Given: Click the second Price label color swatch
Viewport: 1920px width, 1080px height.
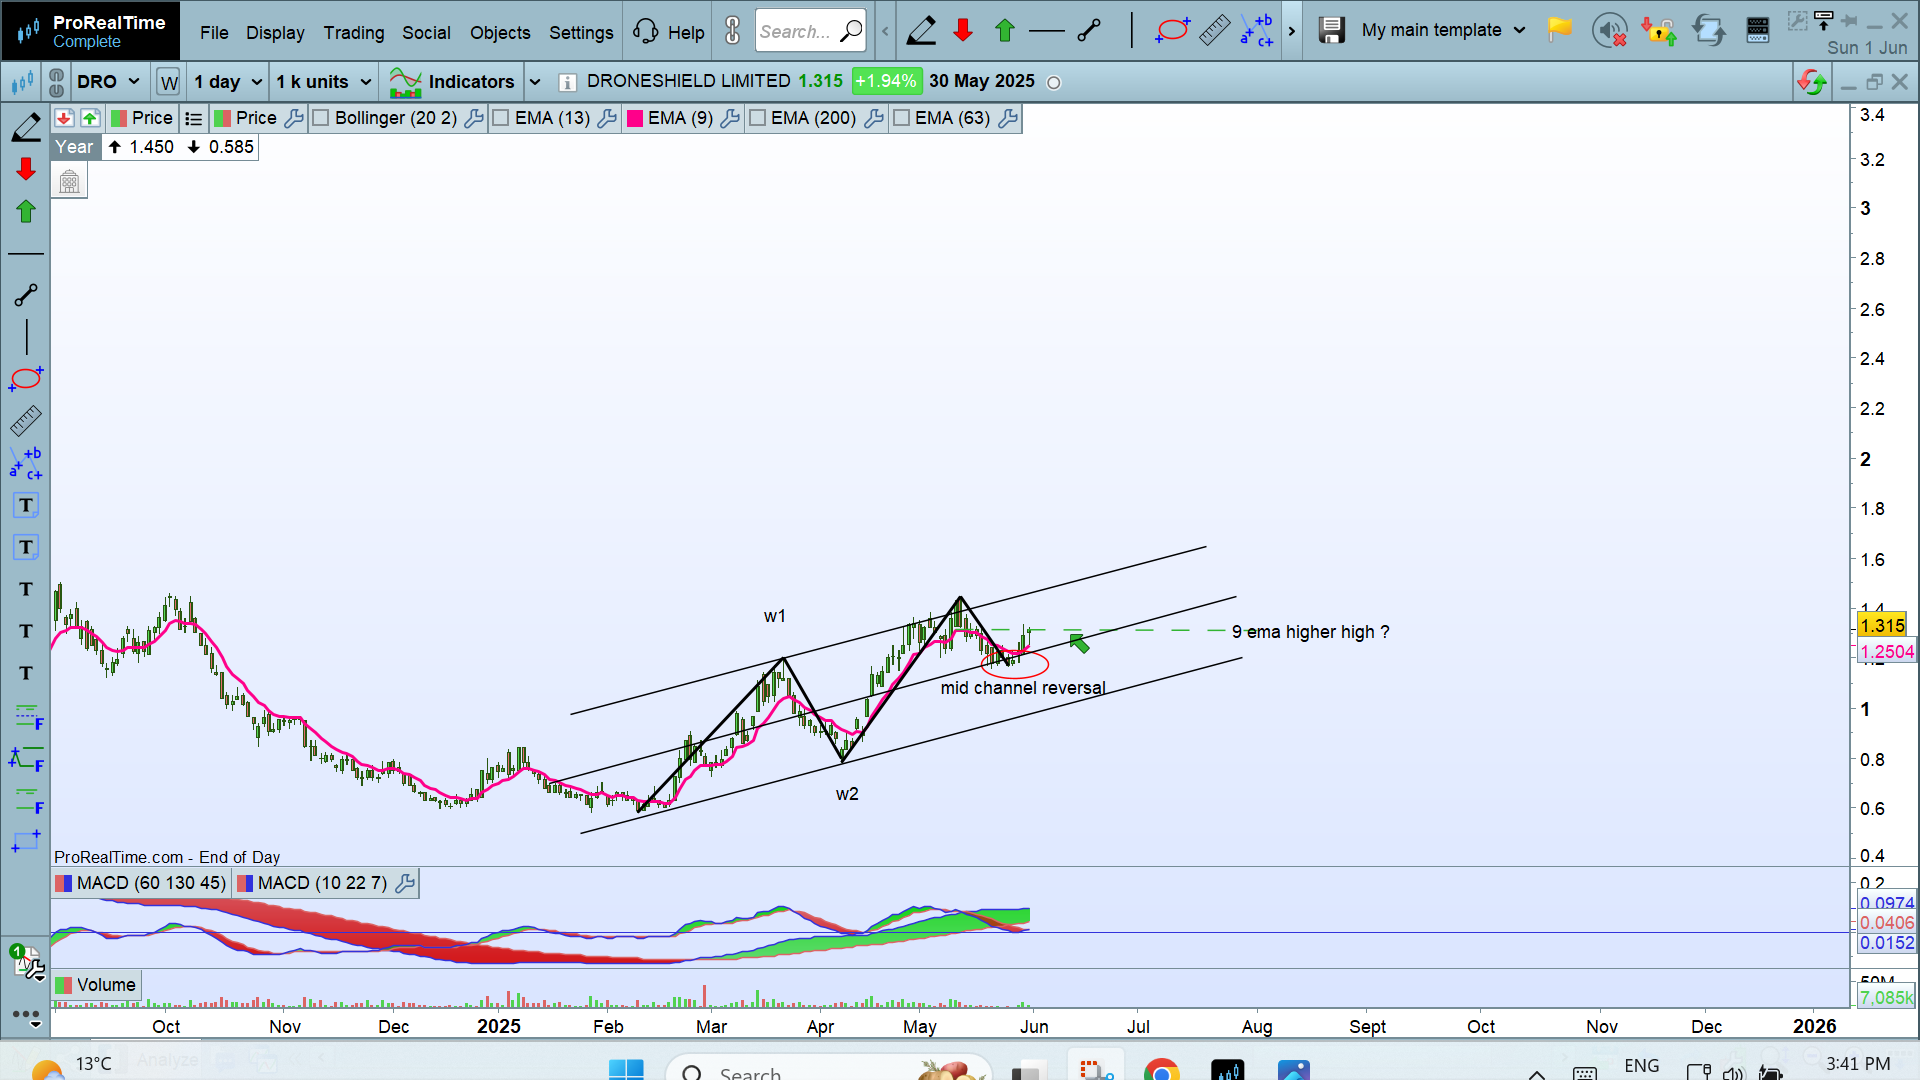Looking at the screenshot, I should click(222, 118).
